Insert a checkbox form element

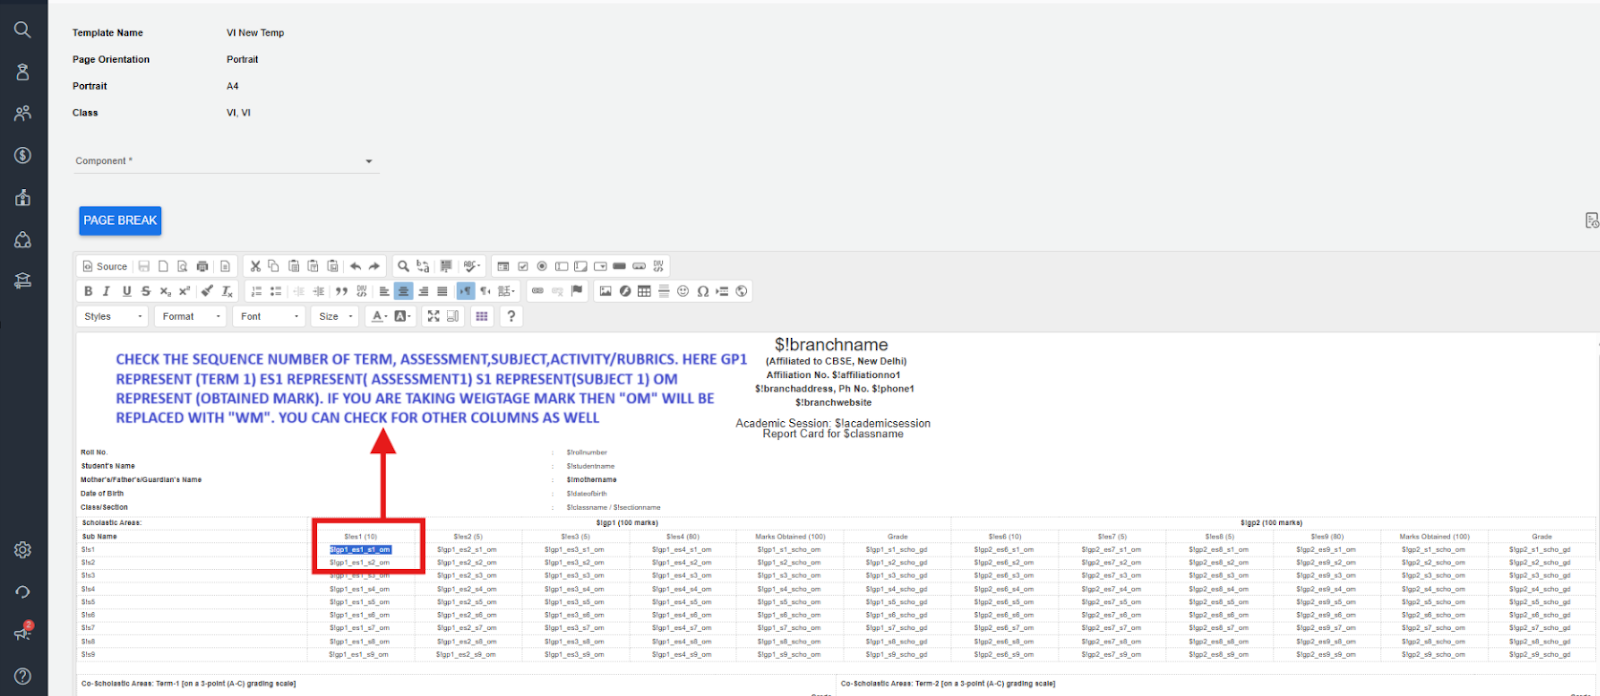(522, 266)
